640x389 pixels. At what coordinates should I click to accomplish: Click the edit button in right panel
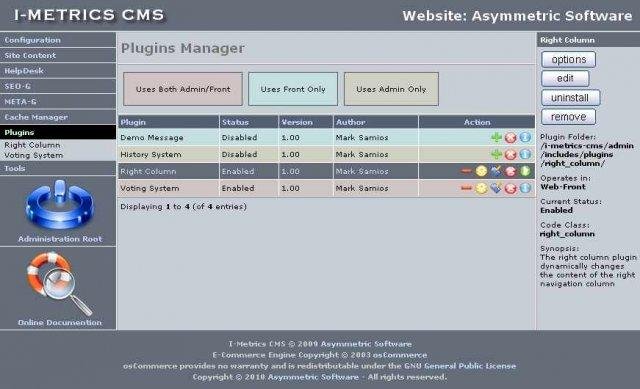565,78
